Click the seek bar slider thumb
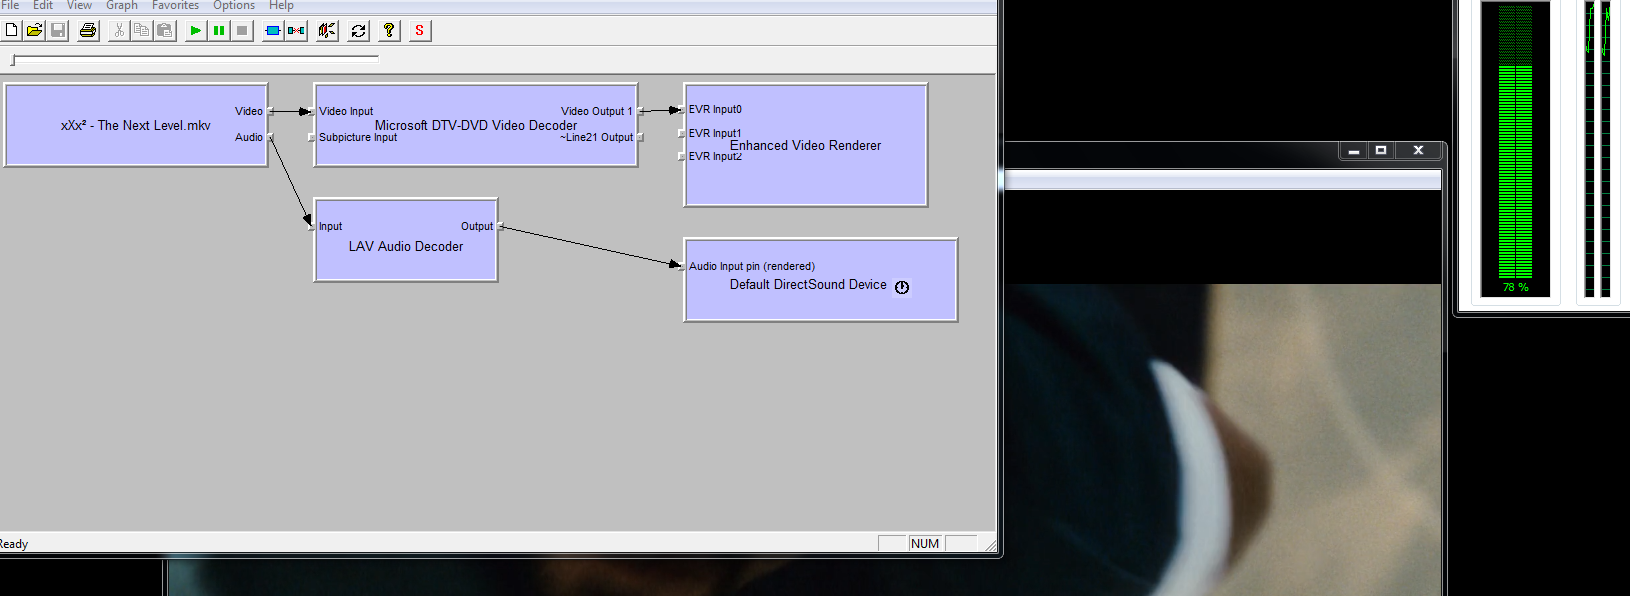1630x596 pixels. 13,60
